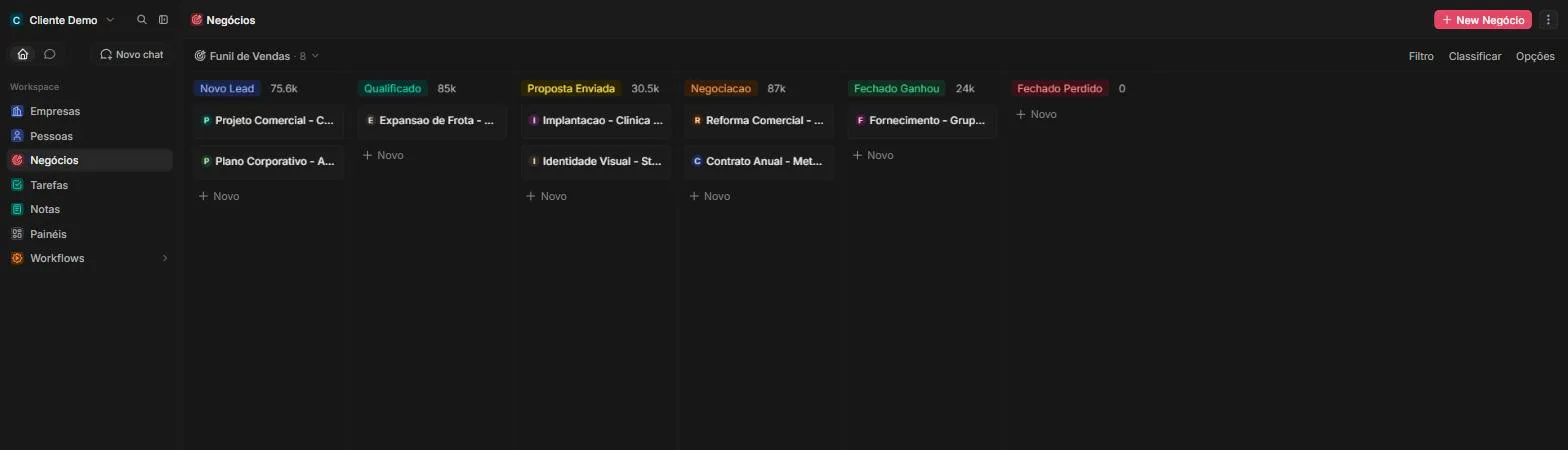The image size is (1568, 450).
Task: Open the Funil de Vendas view dropdown
Action: pyautogui.click(x=257, y=56)
